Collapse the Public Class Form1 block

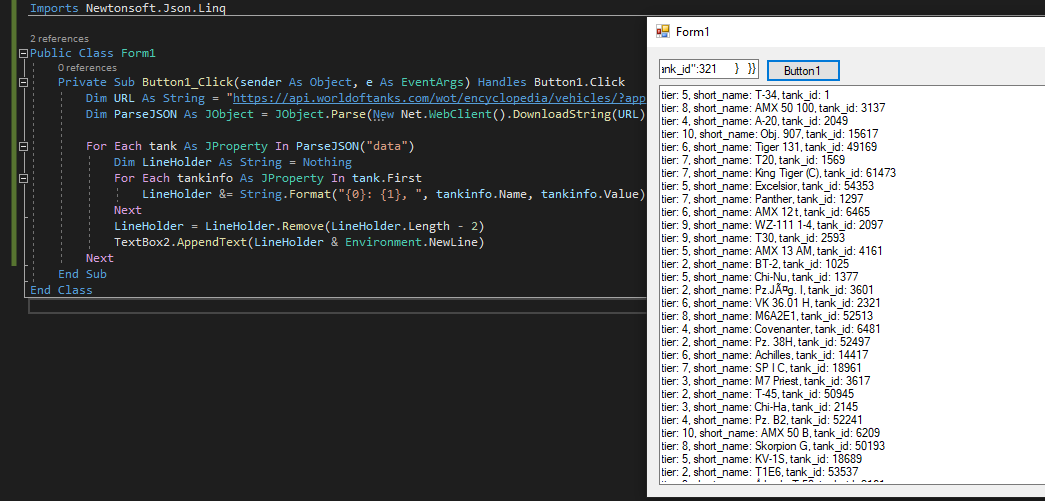(x=24, y=53)
